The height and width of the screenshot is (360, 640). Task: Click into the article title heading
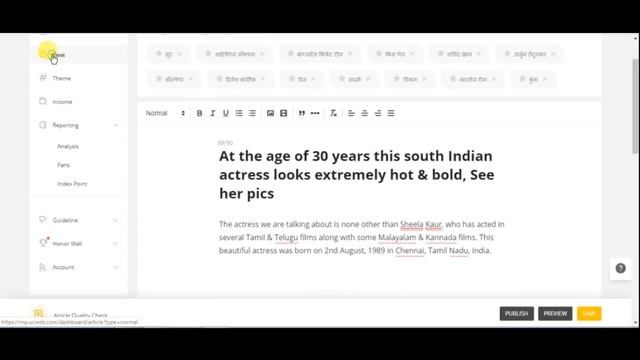[357, 175]
